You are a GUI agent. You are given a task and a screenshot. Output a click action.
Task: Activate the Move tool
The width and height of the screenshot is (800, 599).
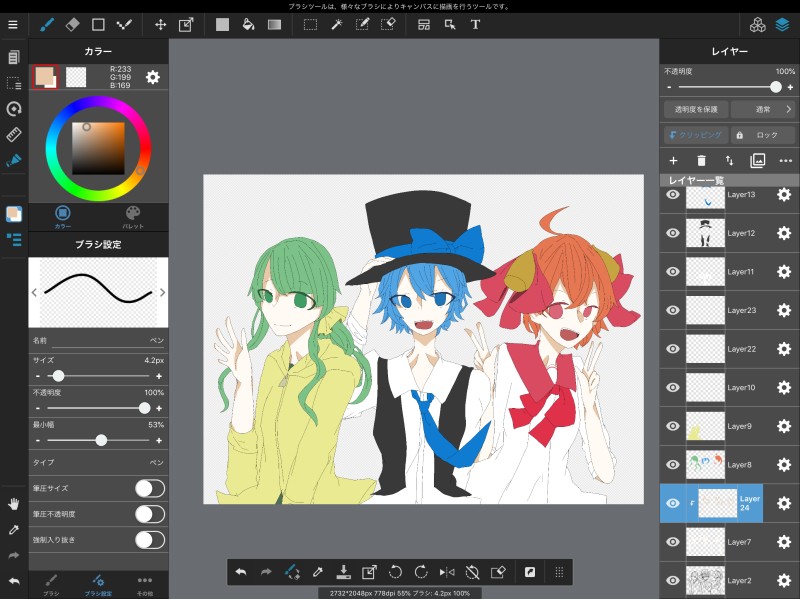coord(160,24)
